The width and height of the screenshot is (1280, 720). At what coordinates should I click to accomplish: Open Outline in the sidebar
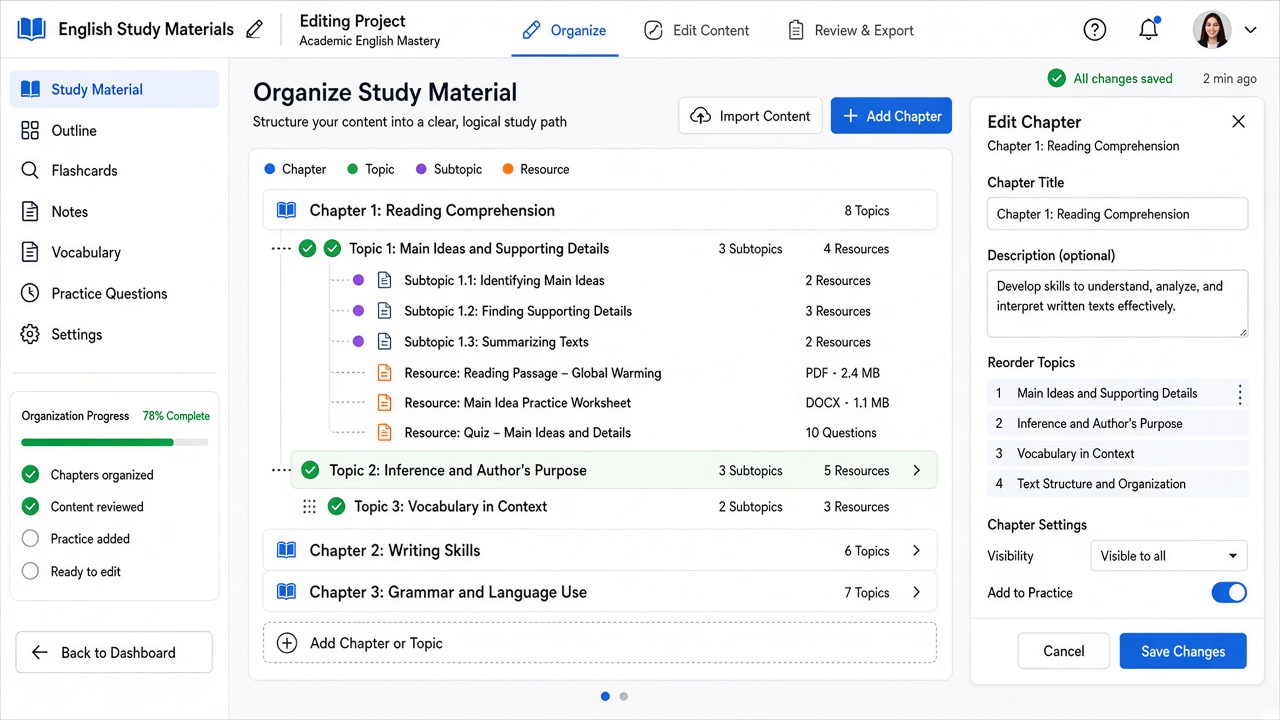(x=114, y=130)
